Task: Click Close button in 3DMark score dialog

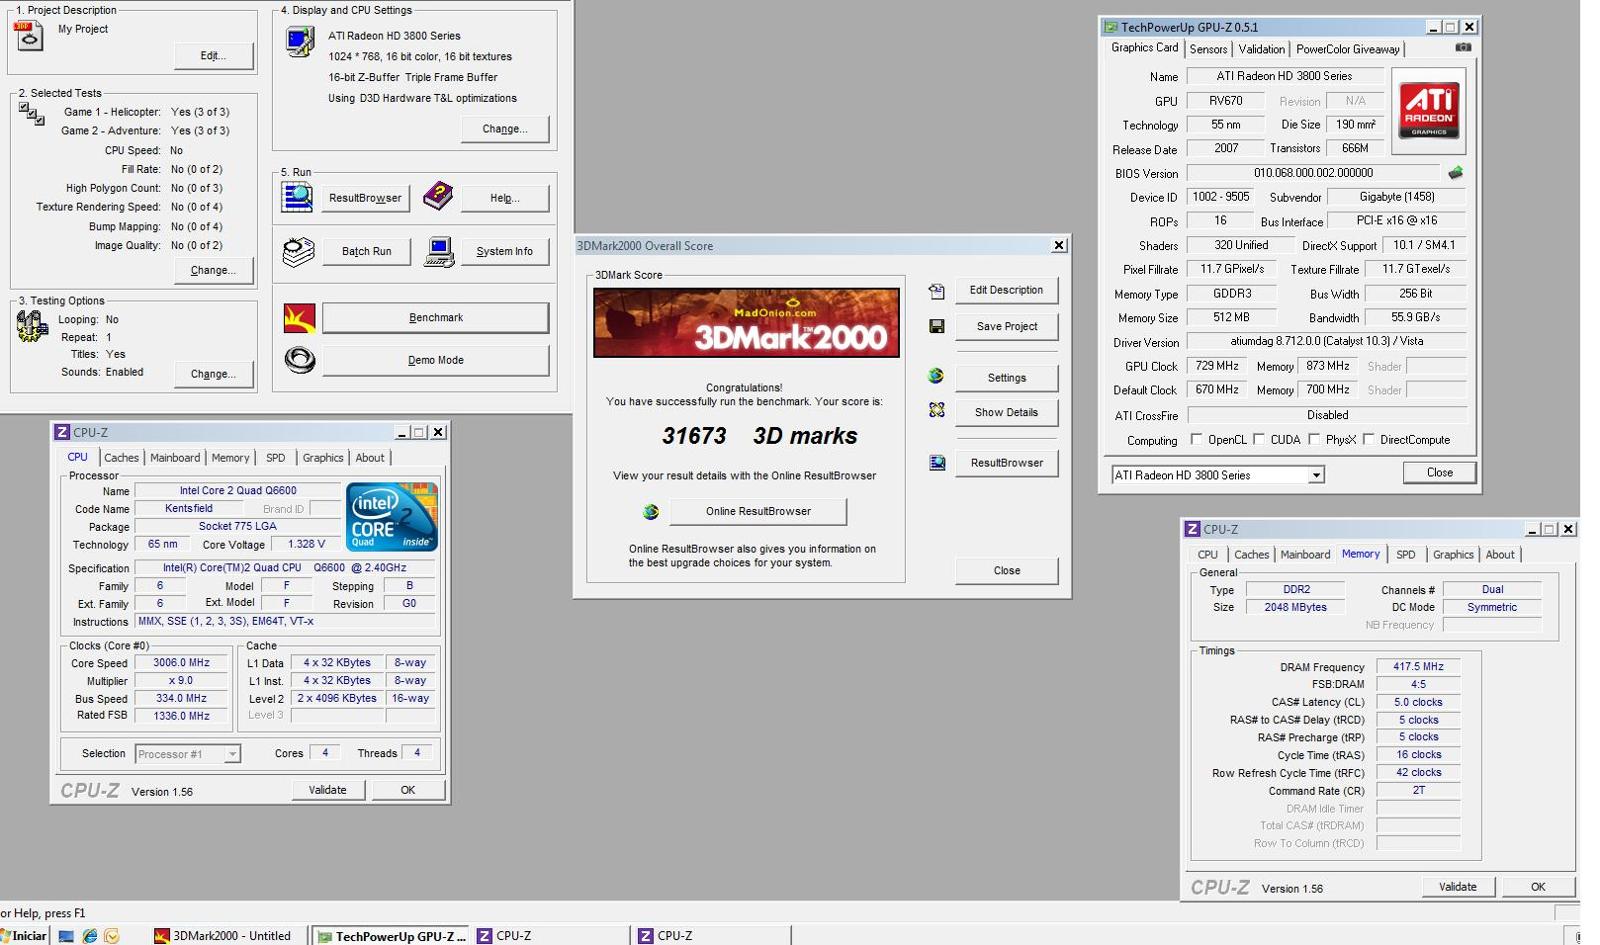Action: (x=1006, y=571)
